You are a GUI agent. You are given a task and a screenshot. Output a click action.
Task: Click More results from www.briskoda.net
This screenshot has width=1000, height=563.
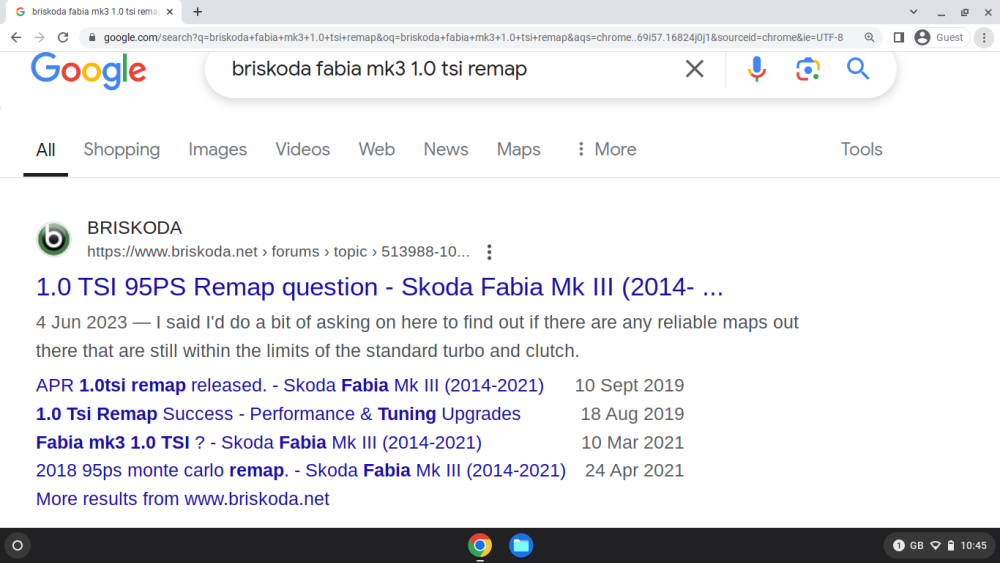[182, 499]
